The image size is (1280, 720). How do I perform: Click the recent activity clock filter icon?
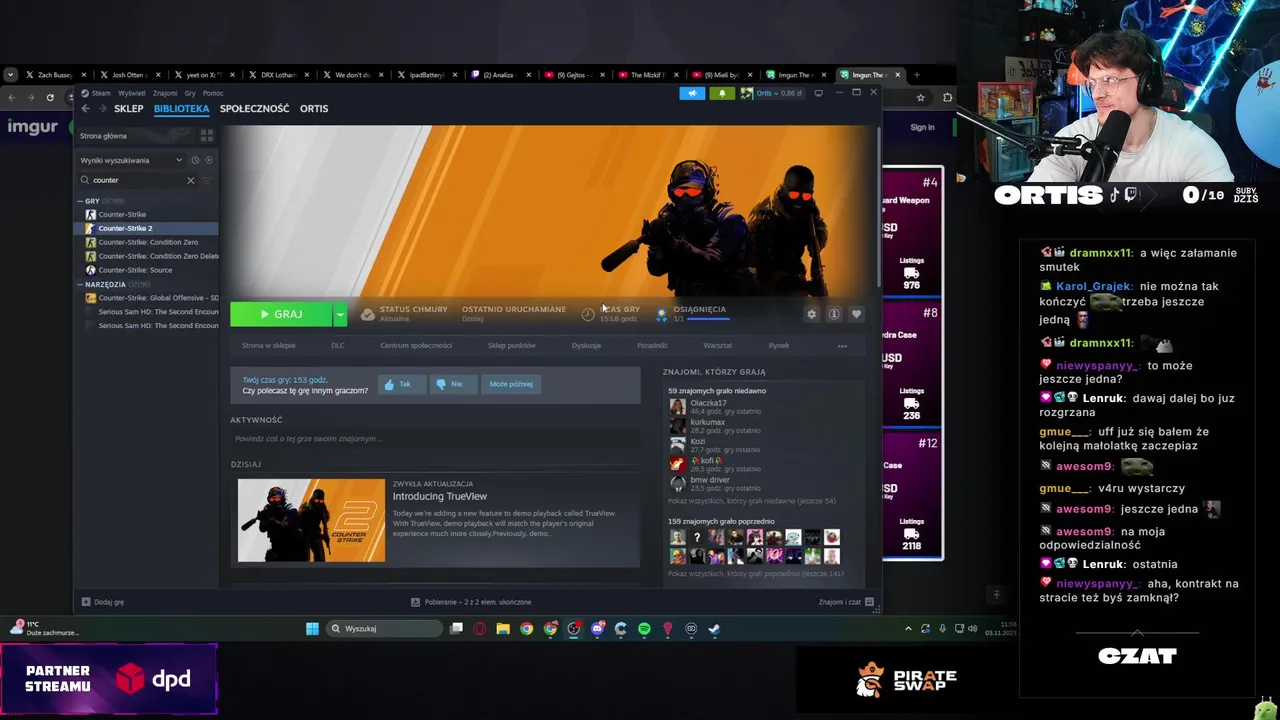tap(195, 160)
